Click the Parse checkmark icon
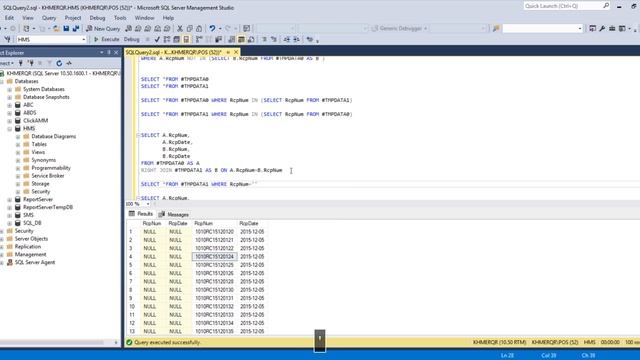This screenshot has width=640, height=360. coord(157,40)
